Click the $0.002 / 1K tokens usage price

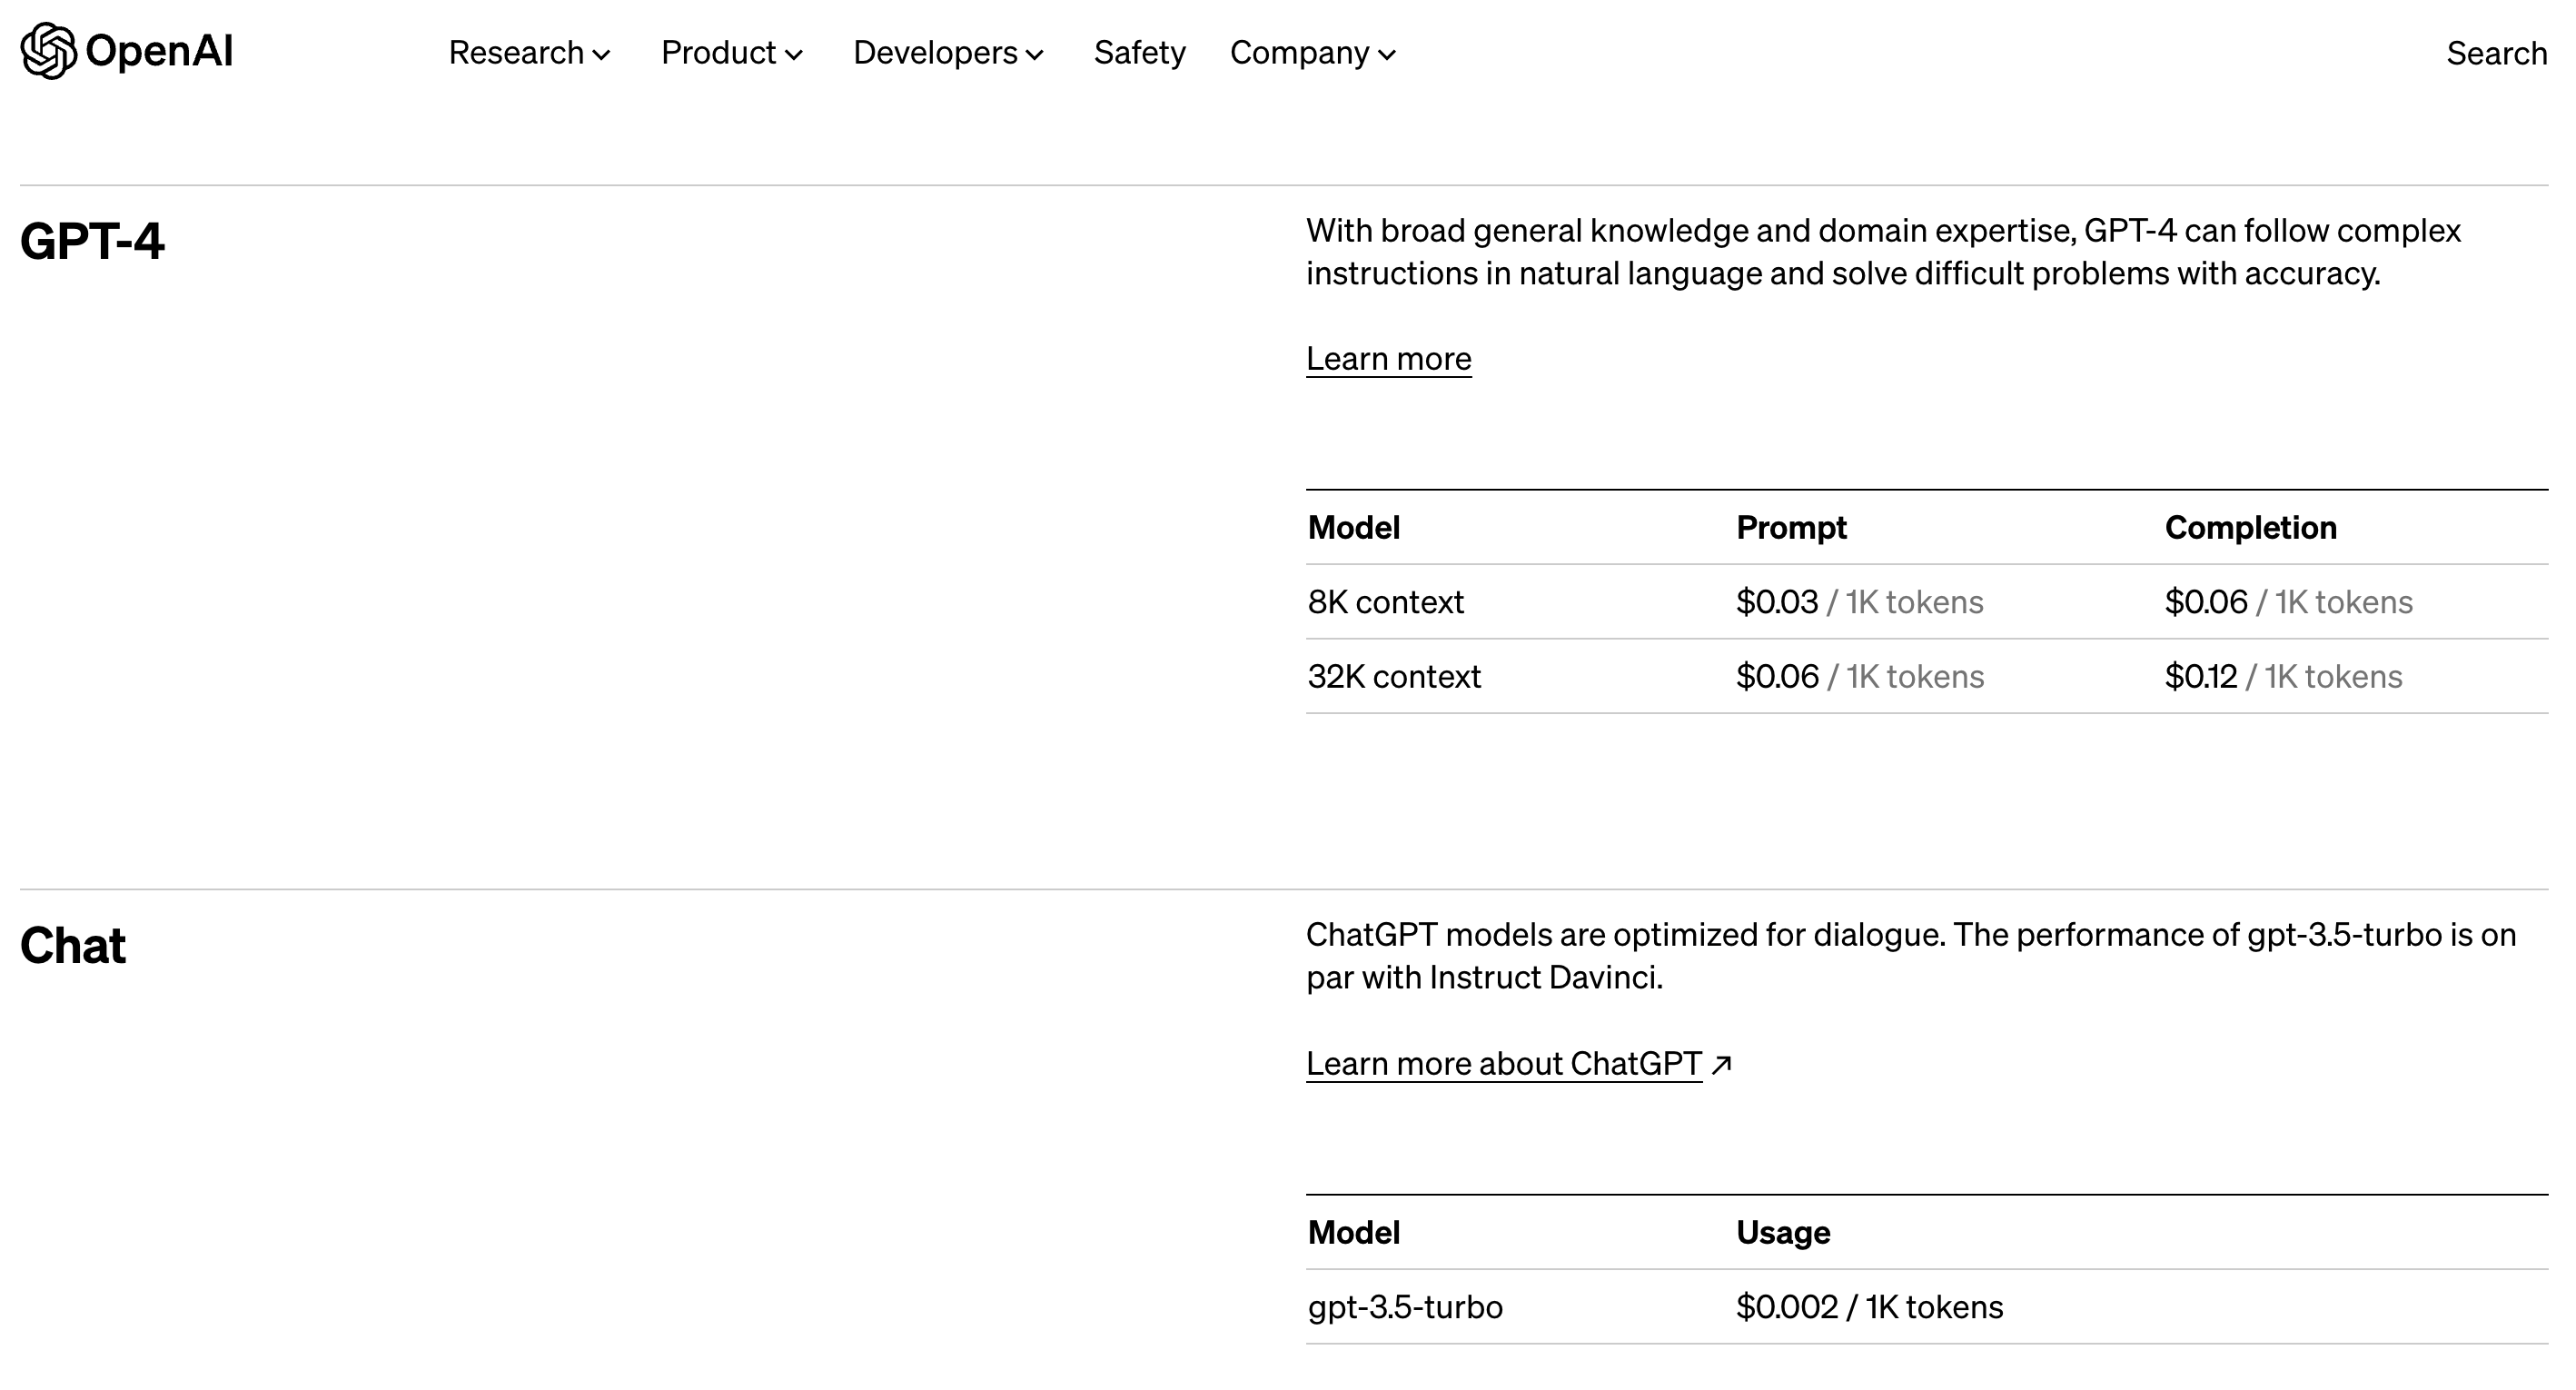coord(1869,1307)
